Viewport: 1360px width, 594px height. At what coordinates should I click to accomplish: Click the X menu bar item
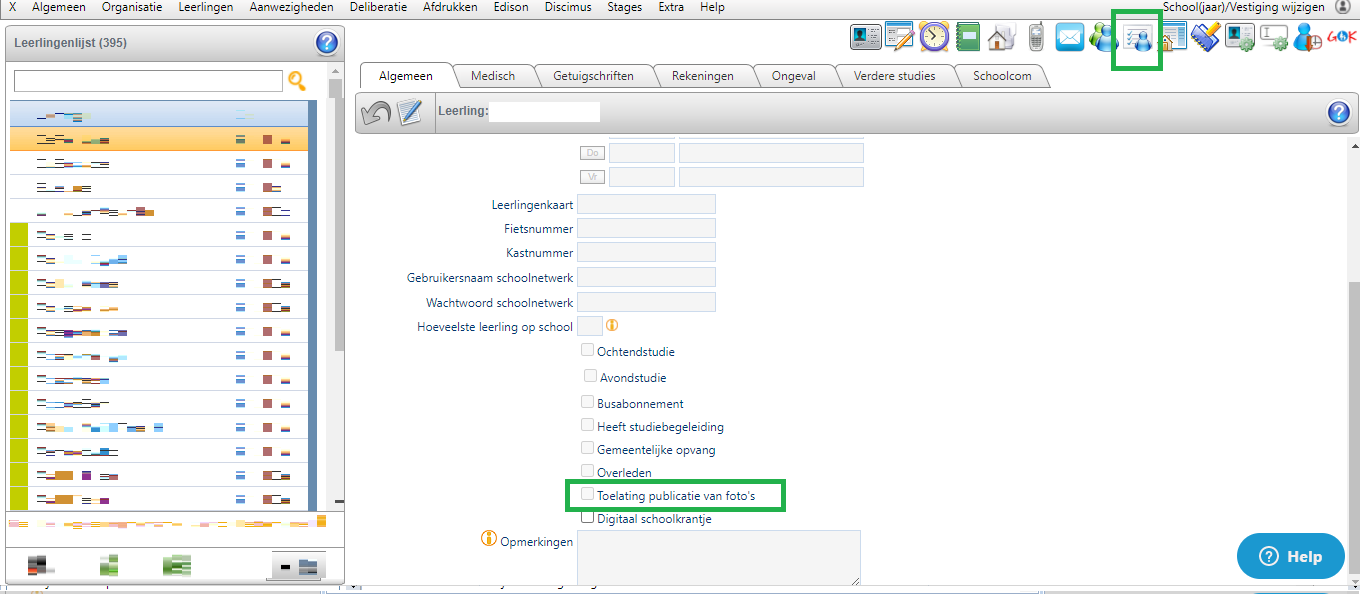coord(12,7)
